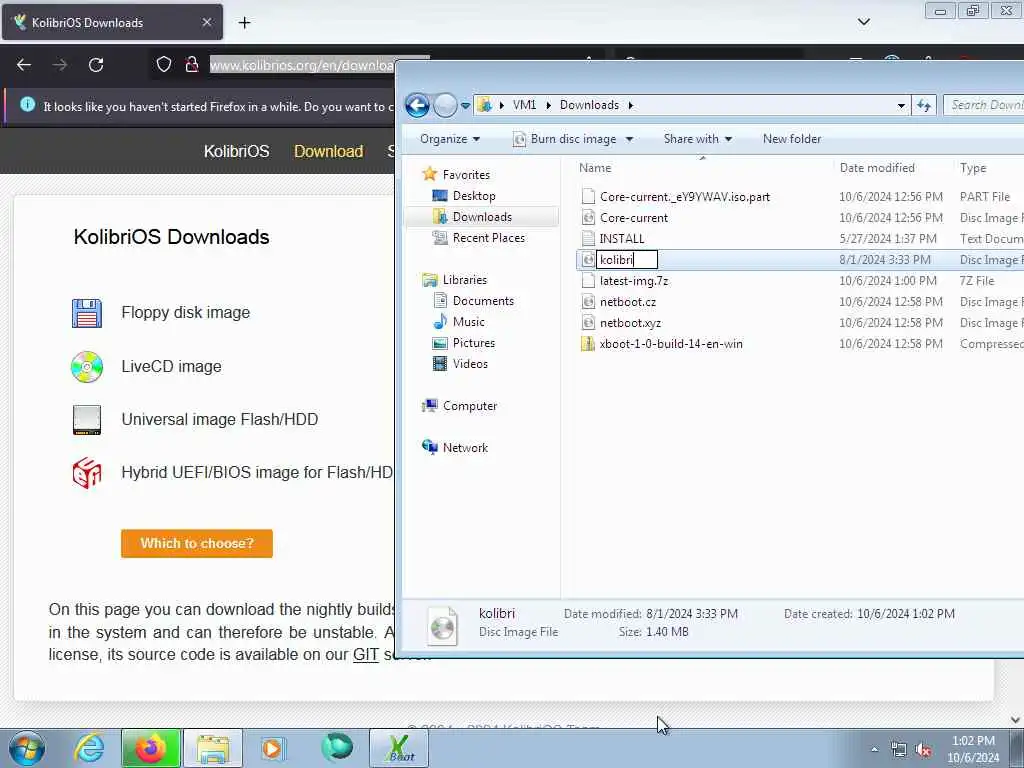Select the xboot-1-0-build-14-en-win archive
1024x768 pixels.
pos(671,344)
